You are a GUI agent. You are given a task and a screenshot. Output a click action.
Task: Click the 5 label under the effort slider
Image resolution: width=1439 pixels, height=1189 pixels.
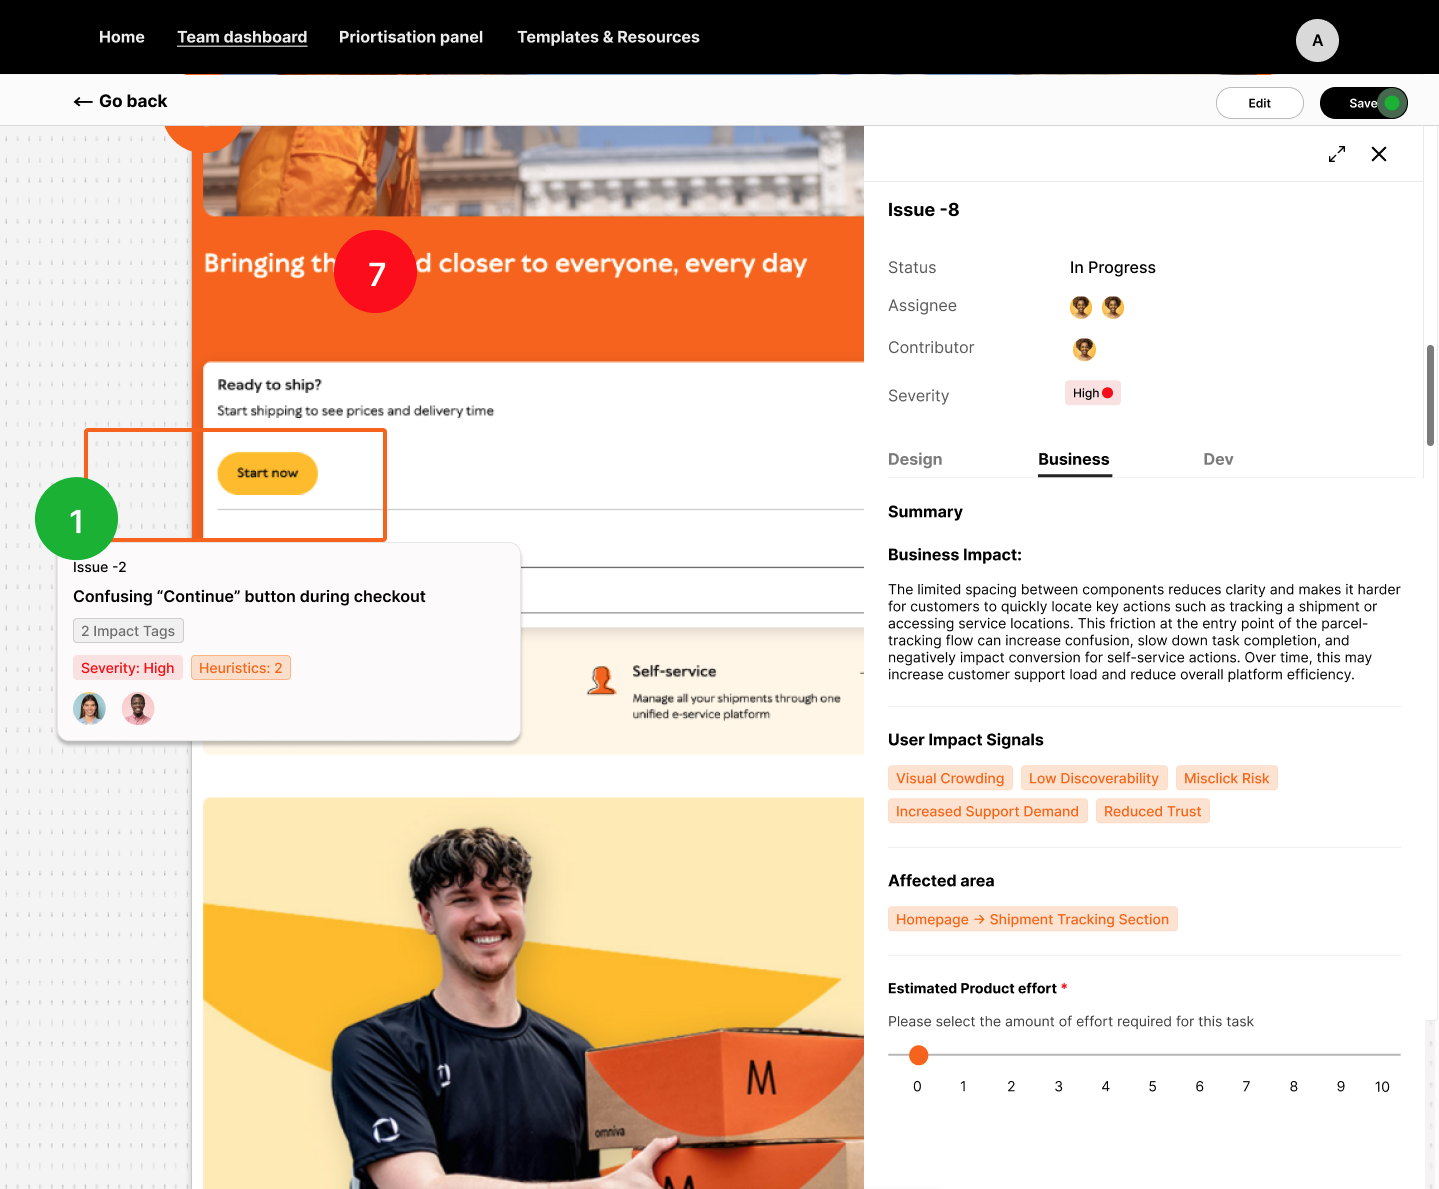pos(1152,1086)
